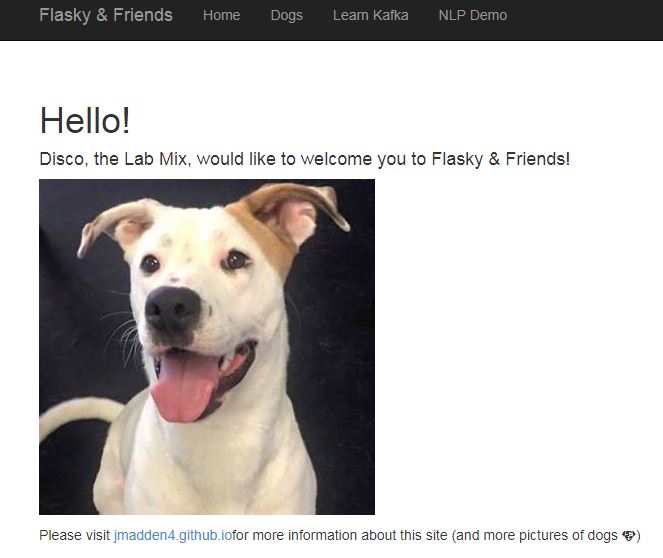Viewport: 663px width, 558px height.
Task: Click the dog's black nose
Action: [172, 307]
